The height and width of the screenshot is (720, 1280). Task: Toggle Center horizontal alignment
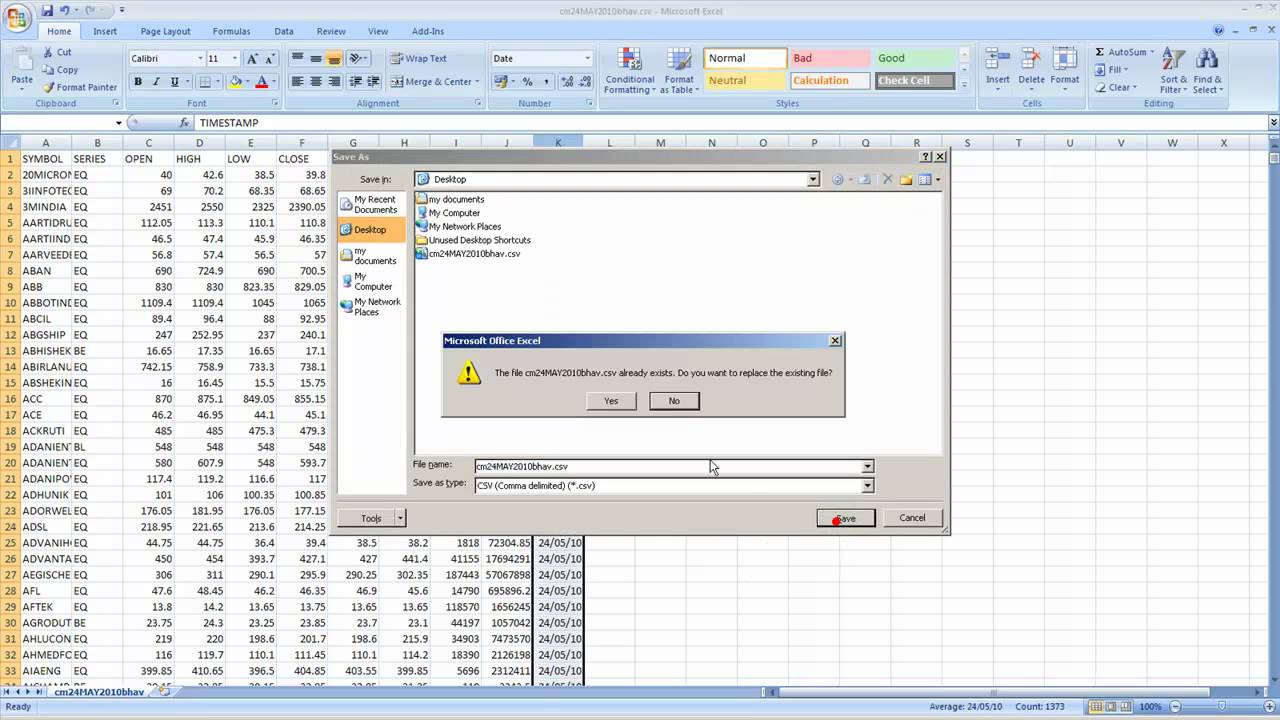coord(316,82)
